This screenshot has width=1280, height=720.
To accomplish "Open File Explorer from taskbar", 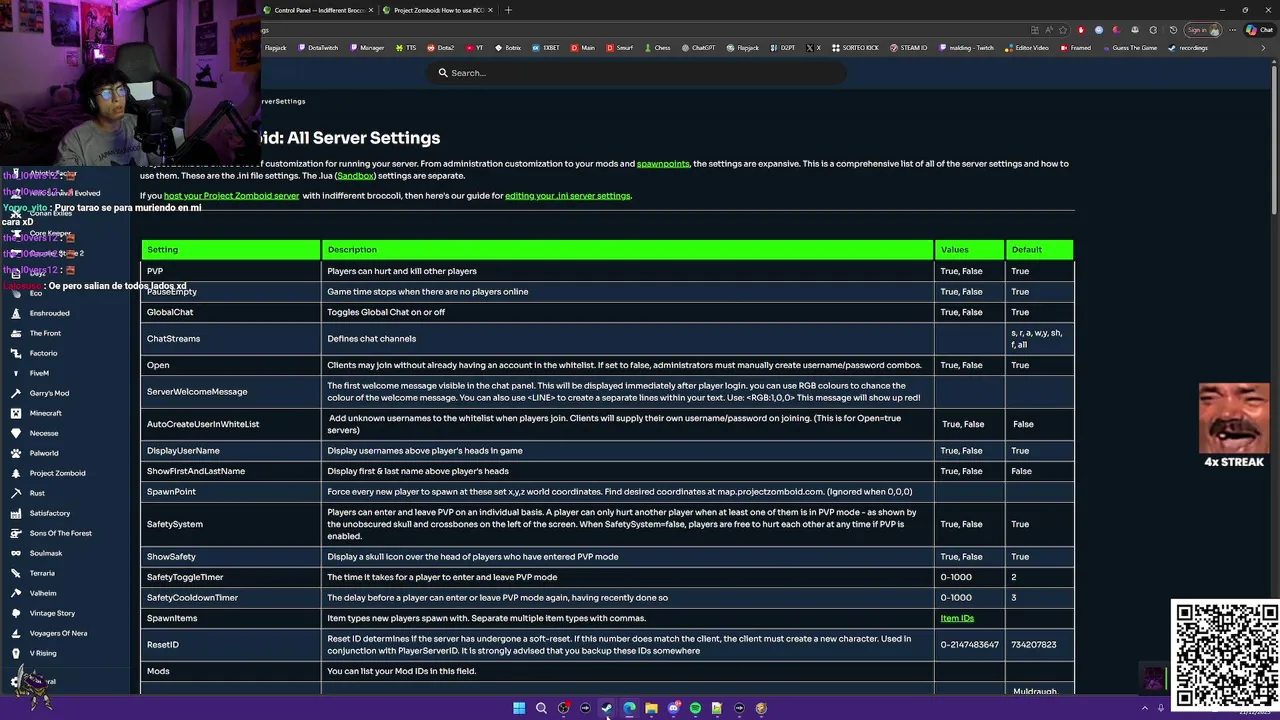I will pos(651,708).
